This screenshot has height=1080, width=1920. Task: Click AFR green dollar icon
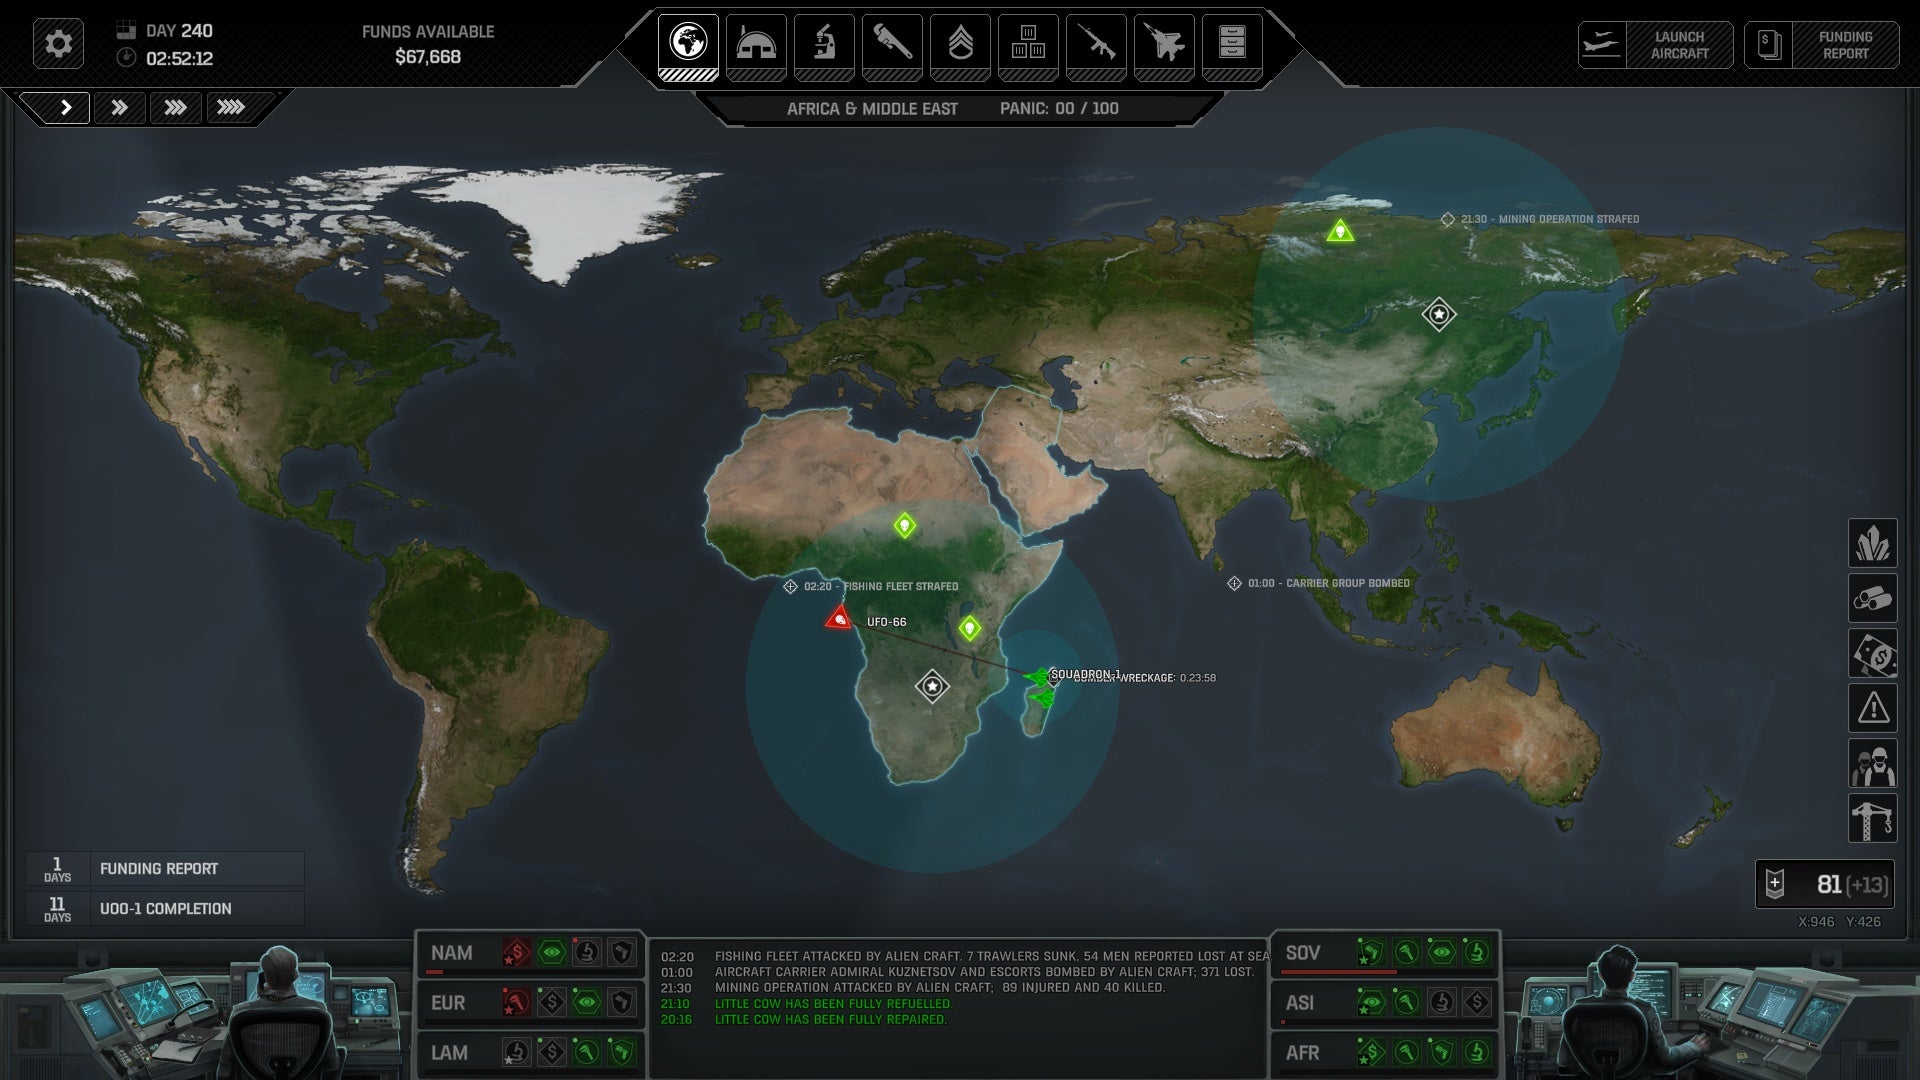(x=1371, y=1052)
